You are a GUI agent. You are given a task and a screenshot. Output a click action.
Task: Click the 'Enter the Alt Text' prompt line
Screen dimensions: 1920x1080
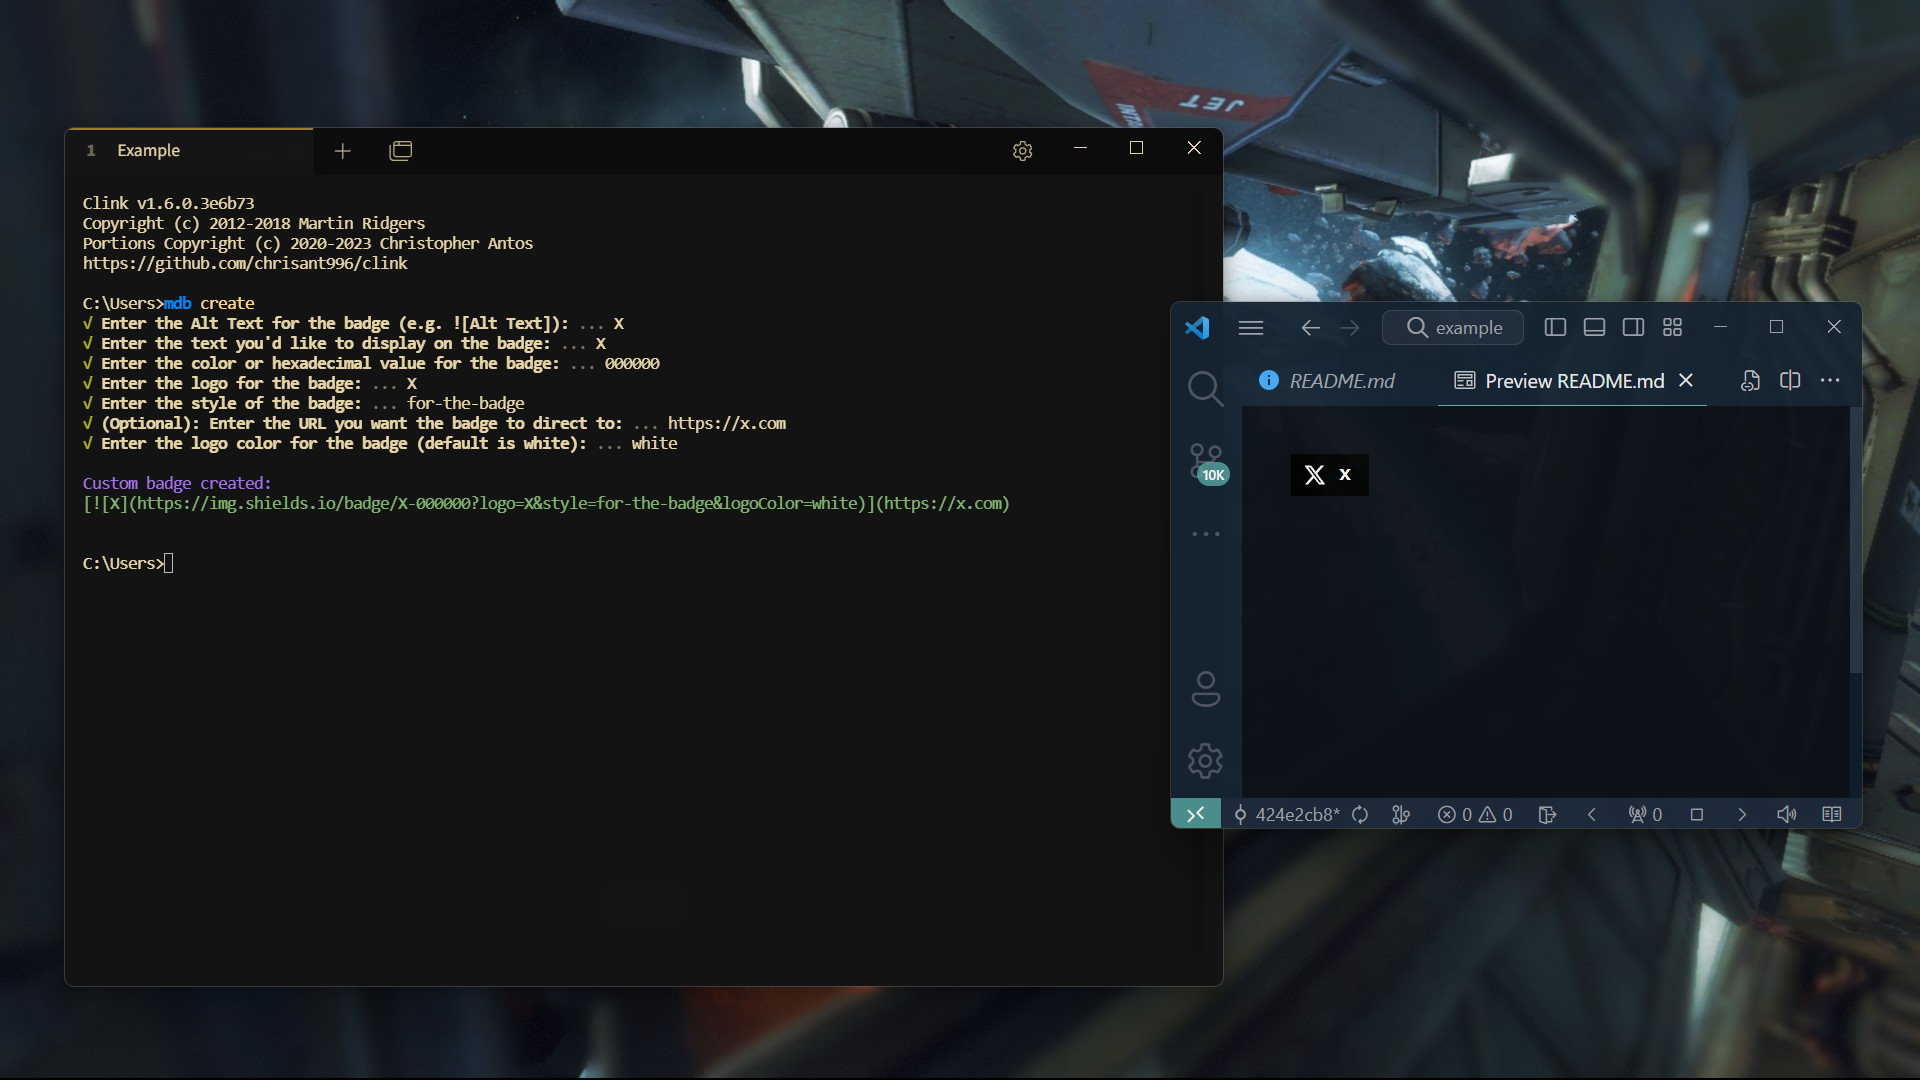[353, 323]
